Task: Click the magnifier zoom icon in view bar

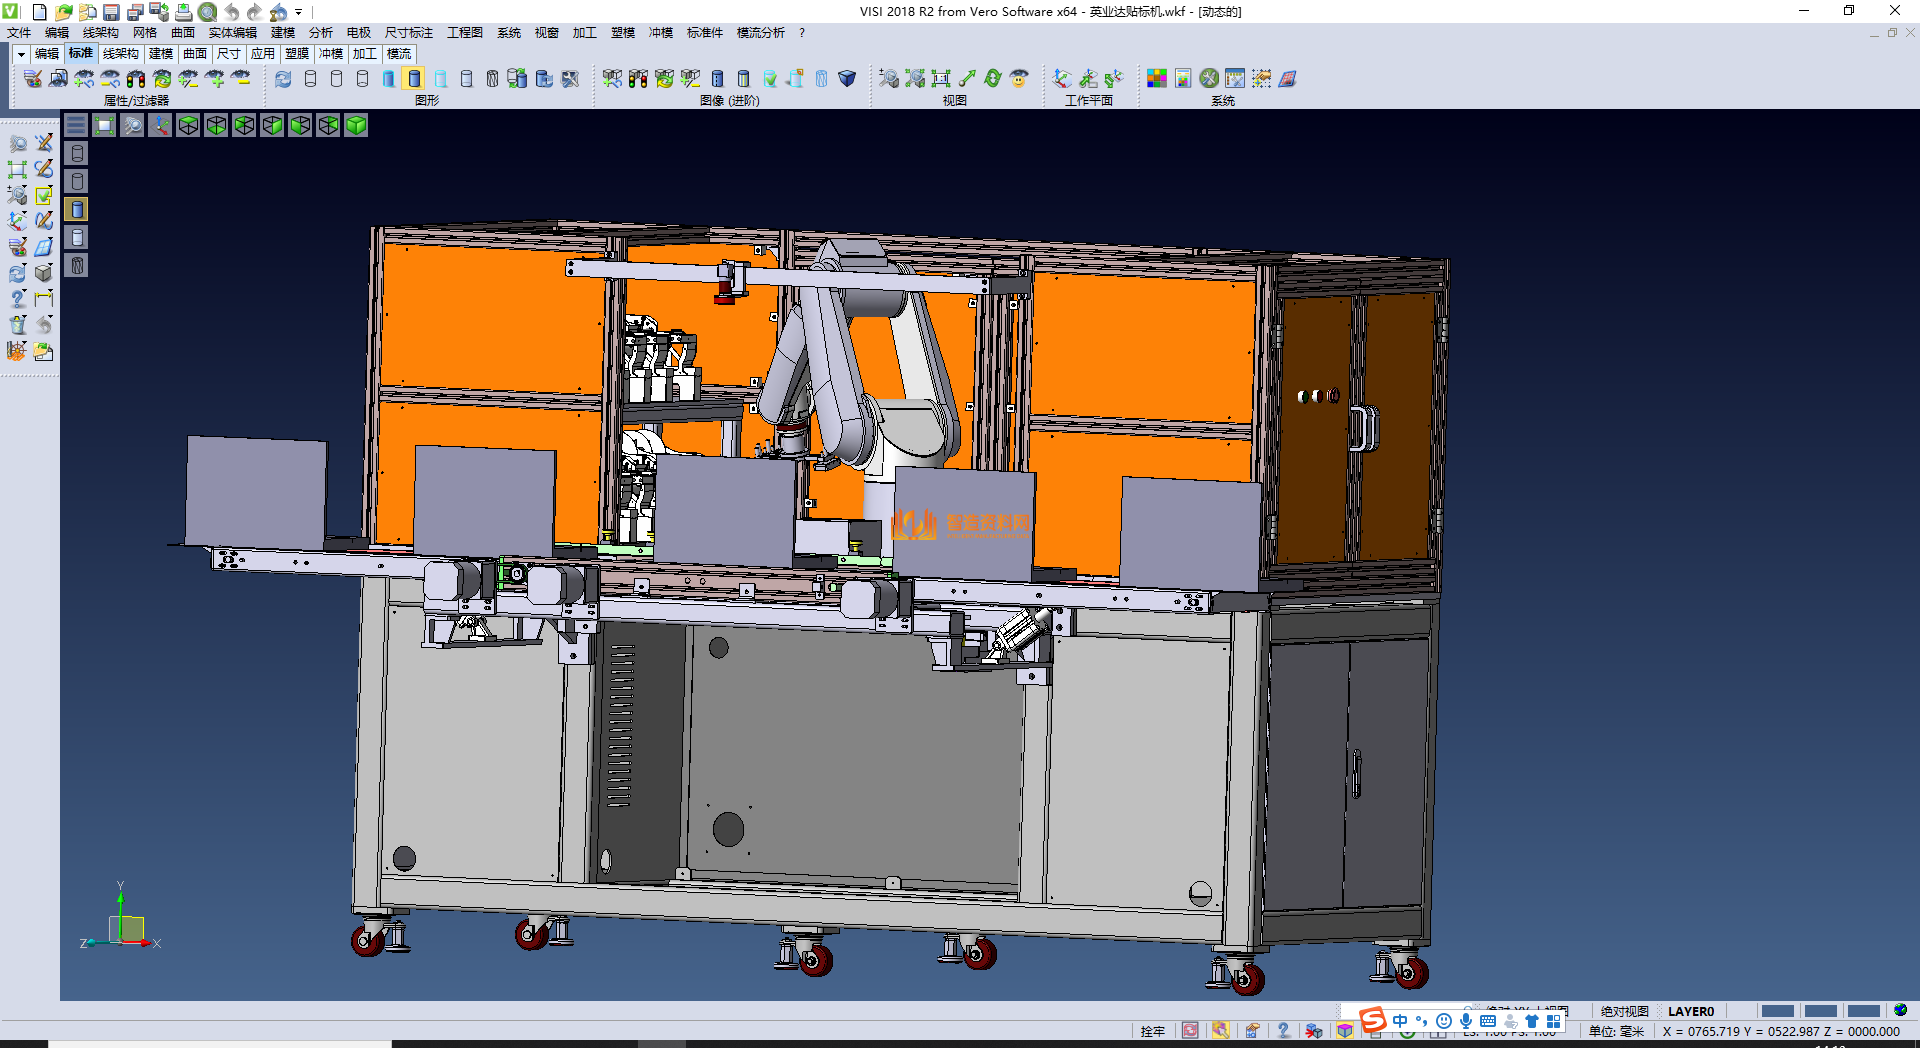Action: pos(132,125)
